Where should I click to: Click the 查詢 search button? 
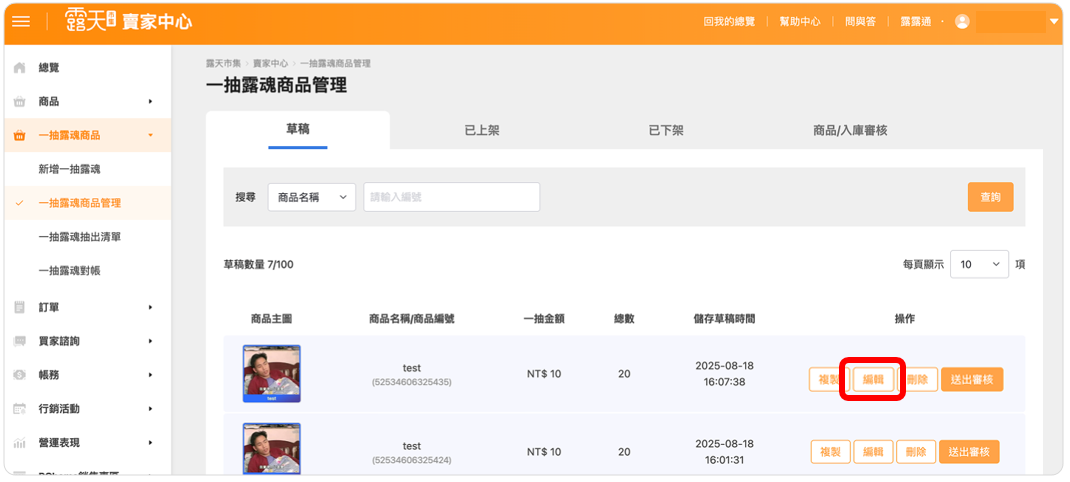[990, 197]
